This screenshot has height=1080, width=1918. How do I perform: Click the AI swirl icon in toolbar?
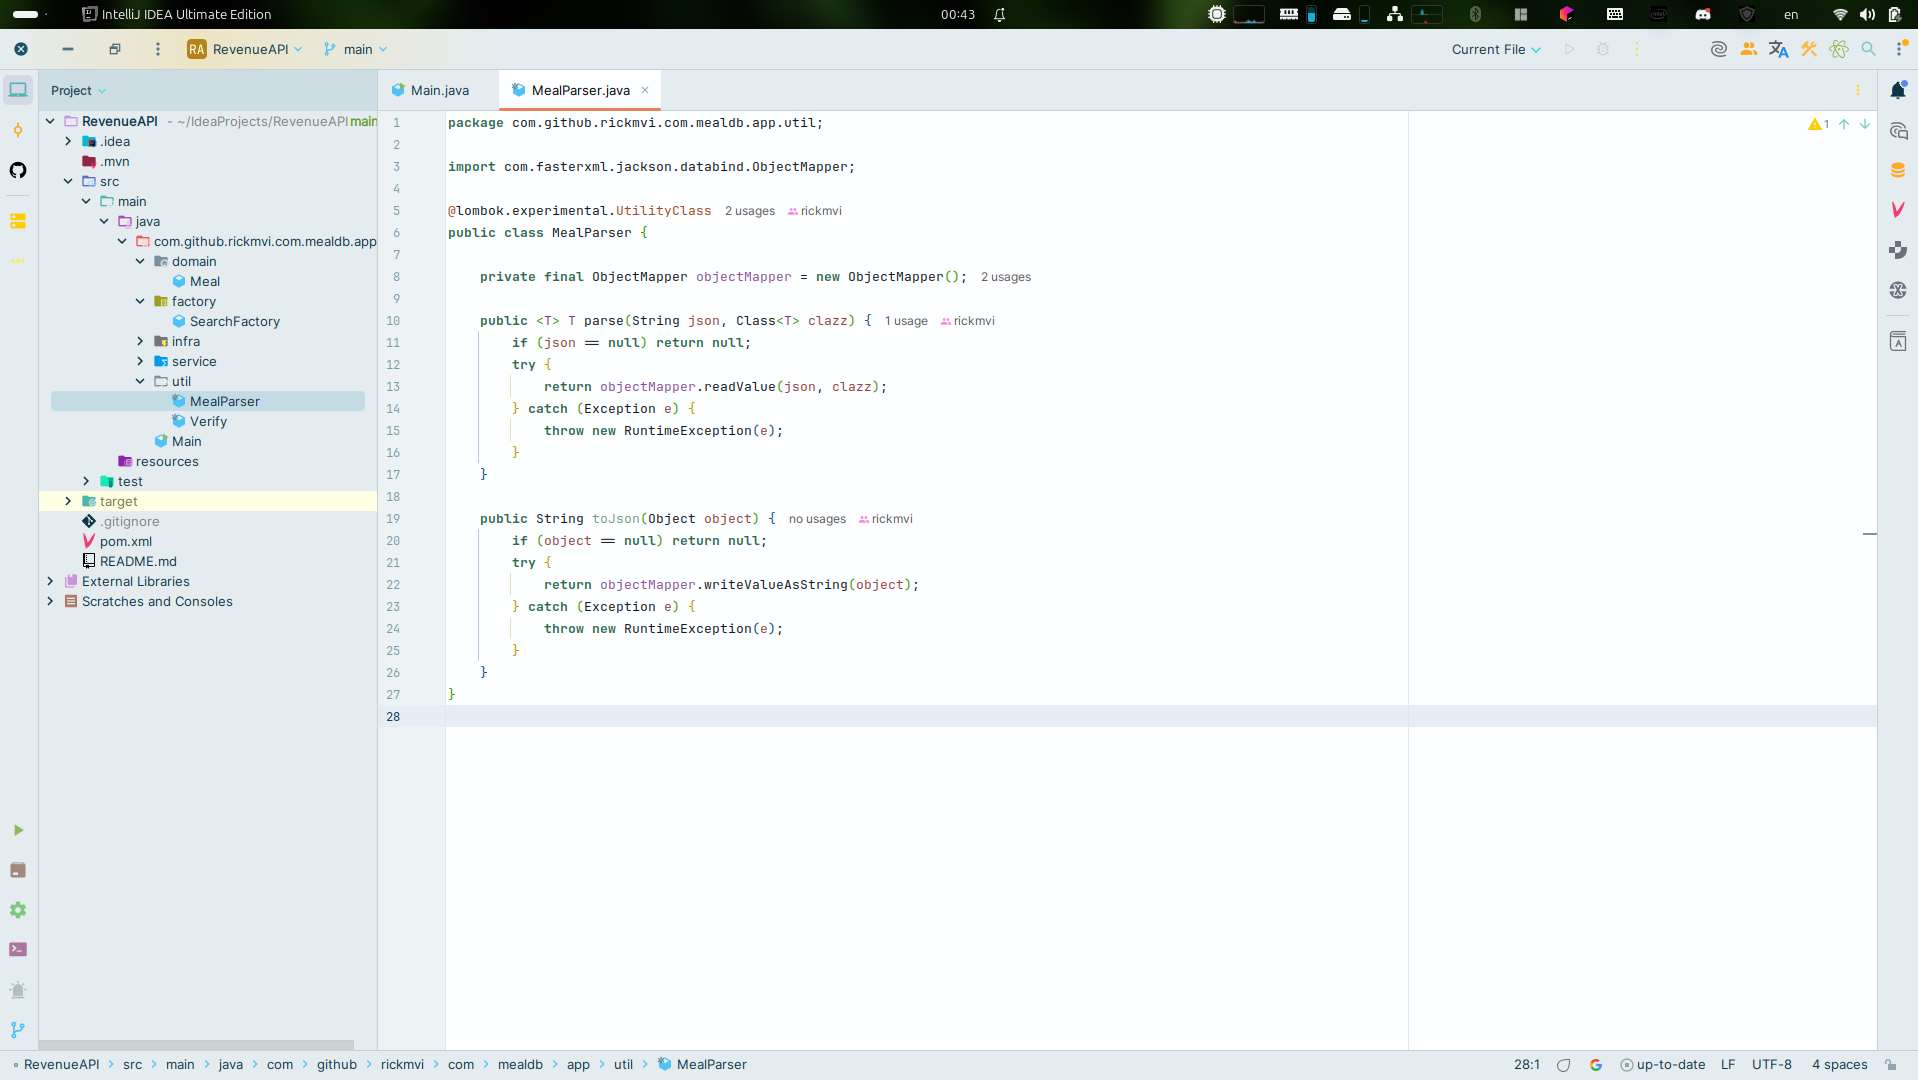[1719, 49]
